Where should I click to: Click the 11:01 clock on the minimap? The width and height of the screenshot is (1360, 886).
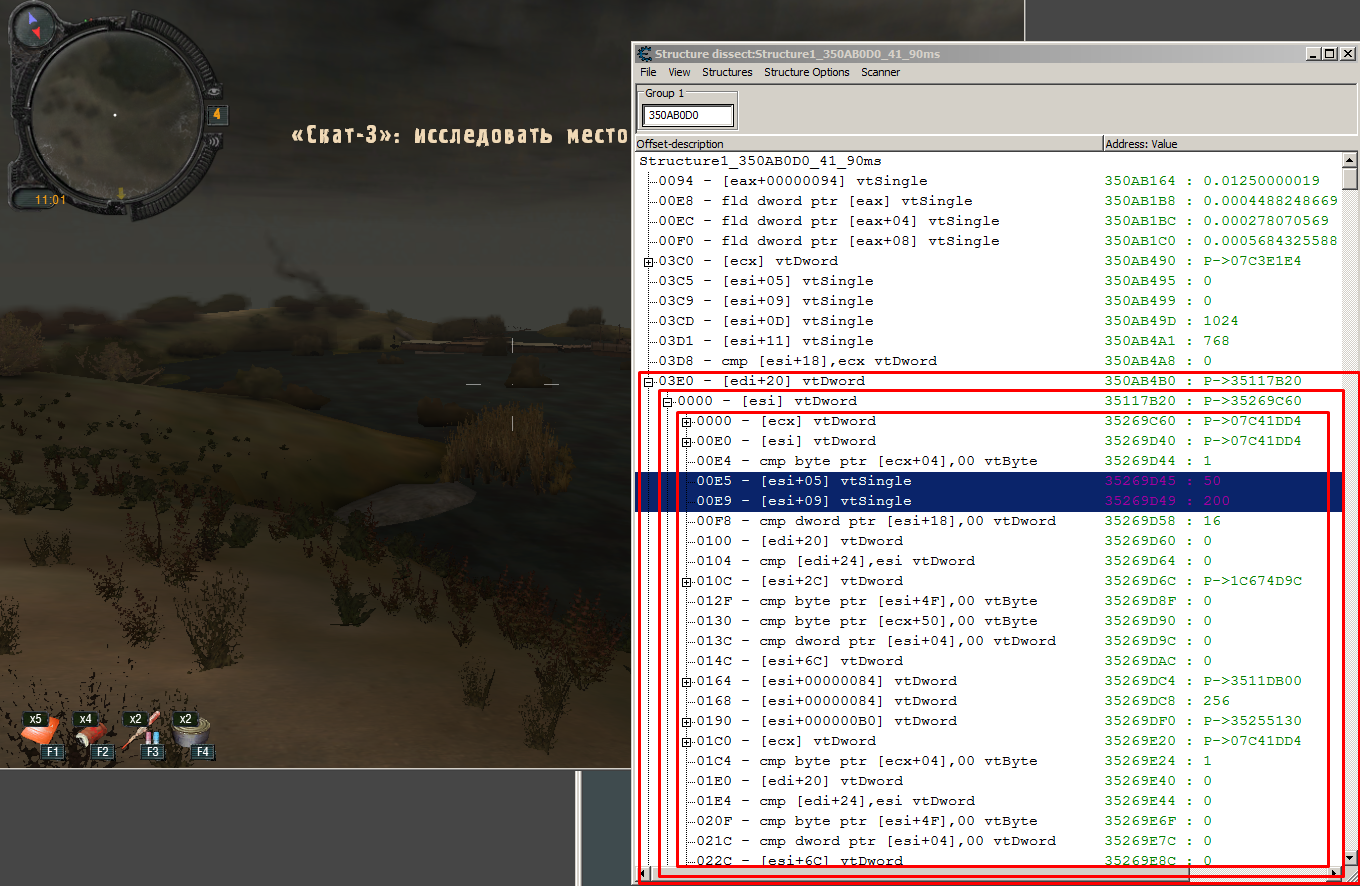50,200
